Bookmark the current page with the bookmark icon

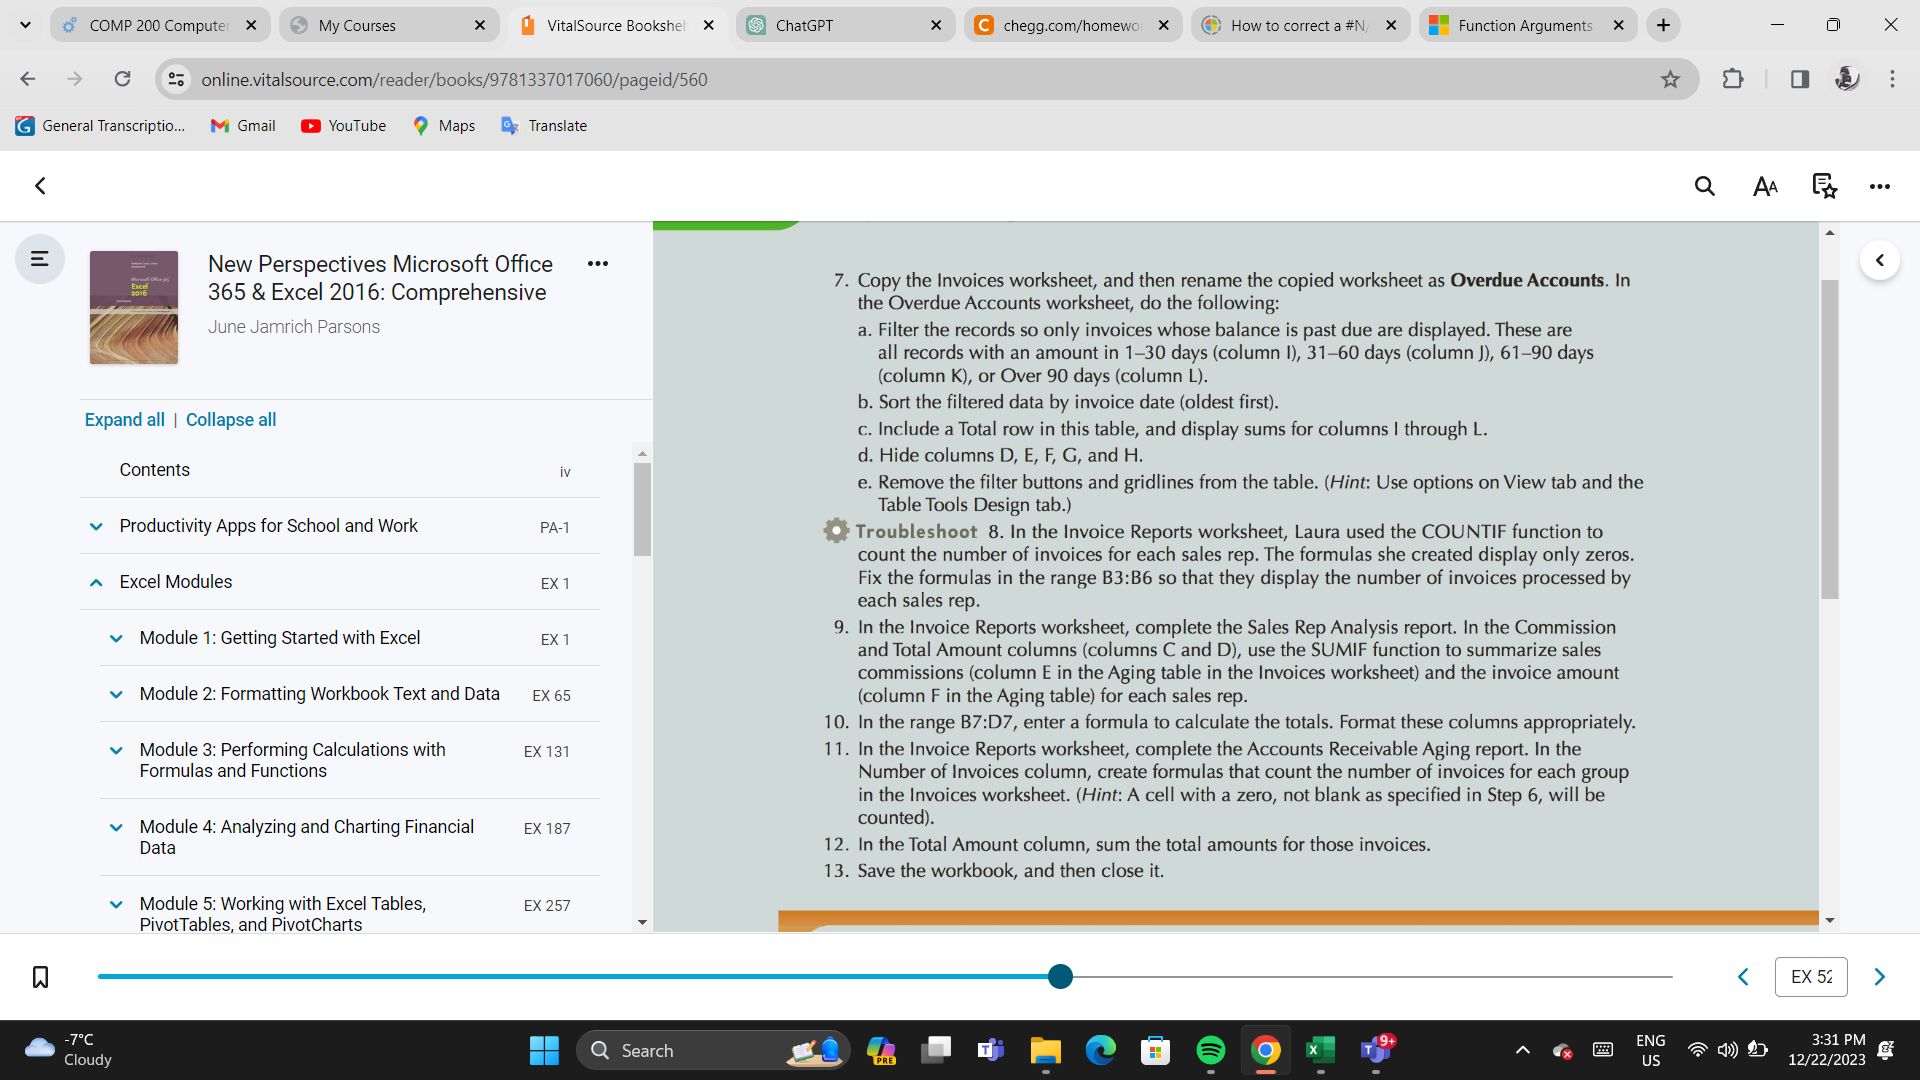coord(40,977)
